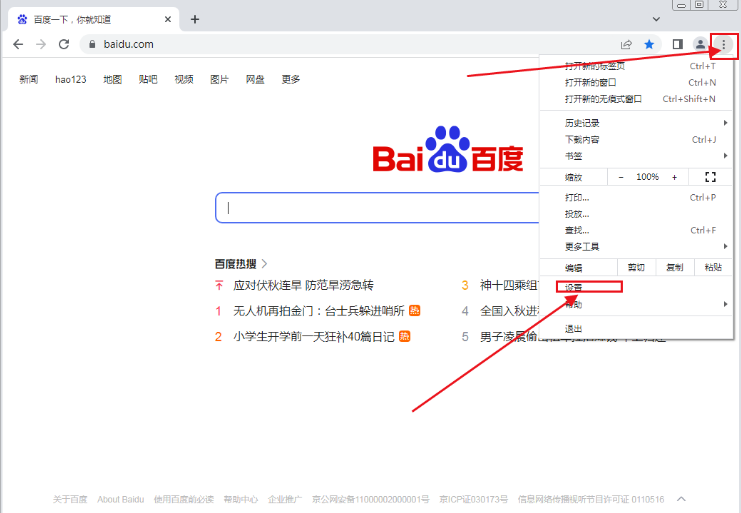The image size is (741, 513).
Task: Open the 网盘 link
Action: [x=255, y=79]
